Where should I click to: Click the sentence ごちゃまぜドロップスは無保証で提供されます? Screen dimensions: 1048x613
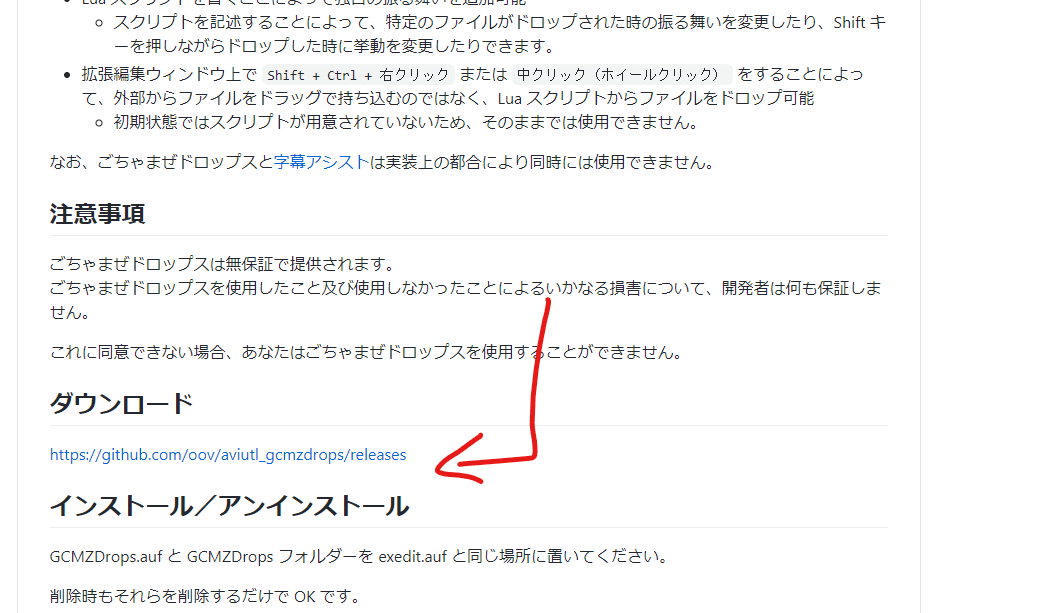coord(223,264)
